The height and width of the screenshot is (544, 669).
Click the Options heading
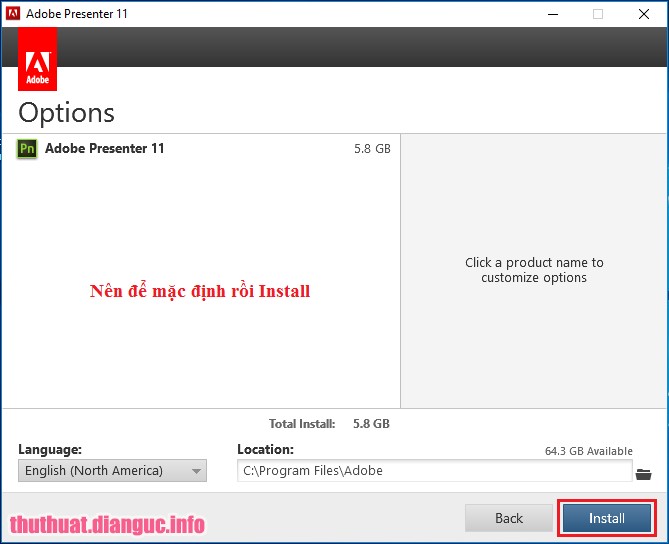click(67, 113)
